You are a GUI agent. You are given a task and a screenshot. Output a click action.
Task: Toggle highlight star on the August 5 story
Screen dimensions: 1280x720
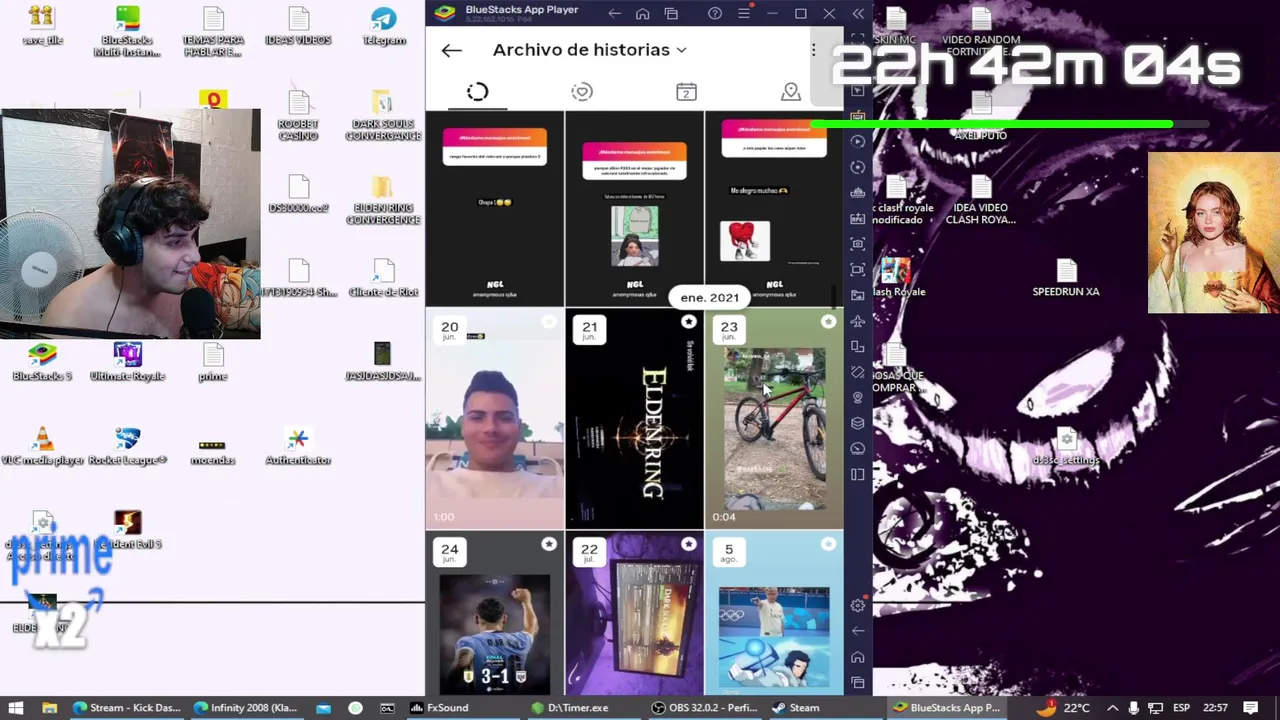[x=828, y=544]
